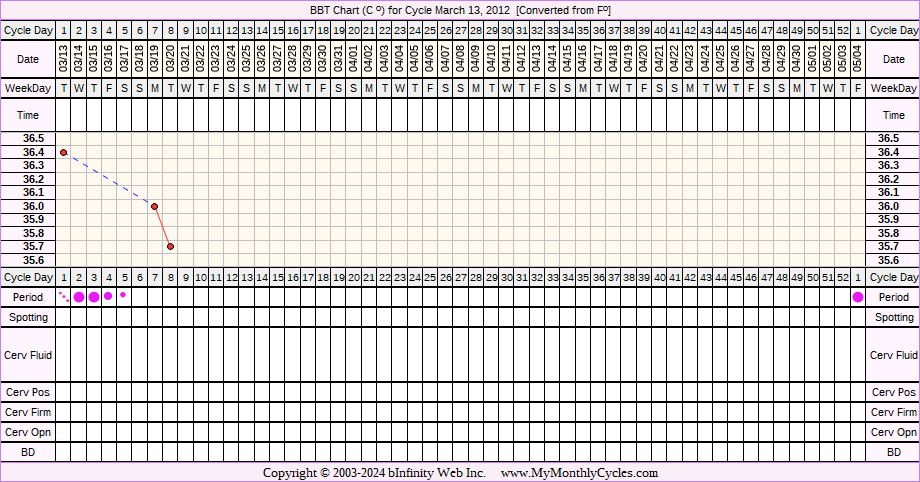Select the 05/04 date header cell
920x482 pixels.
pyautogui.click(x=858, y=60)
